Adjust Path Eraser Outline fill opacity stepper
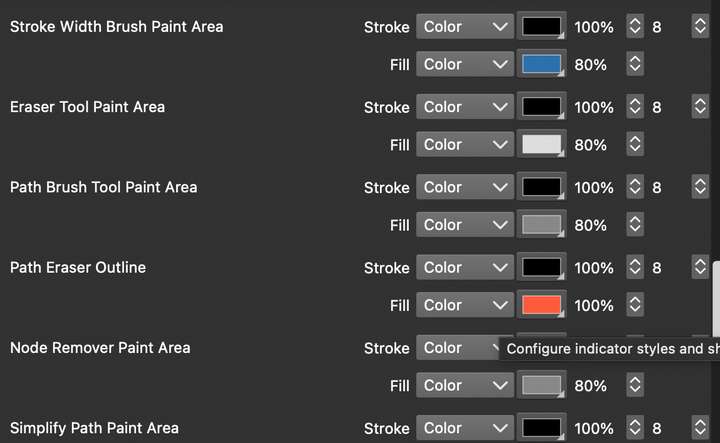This screenshot has height=443, width=720. [x=634, y=305]
